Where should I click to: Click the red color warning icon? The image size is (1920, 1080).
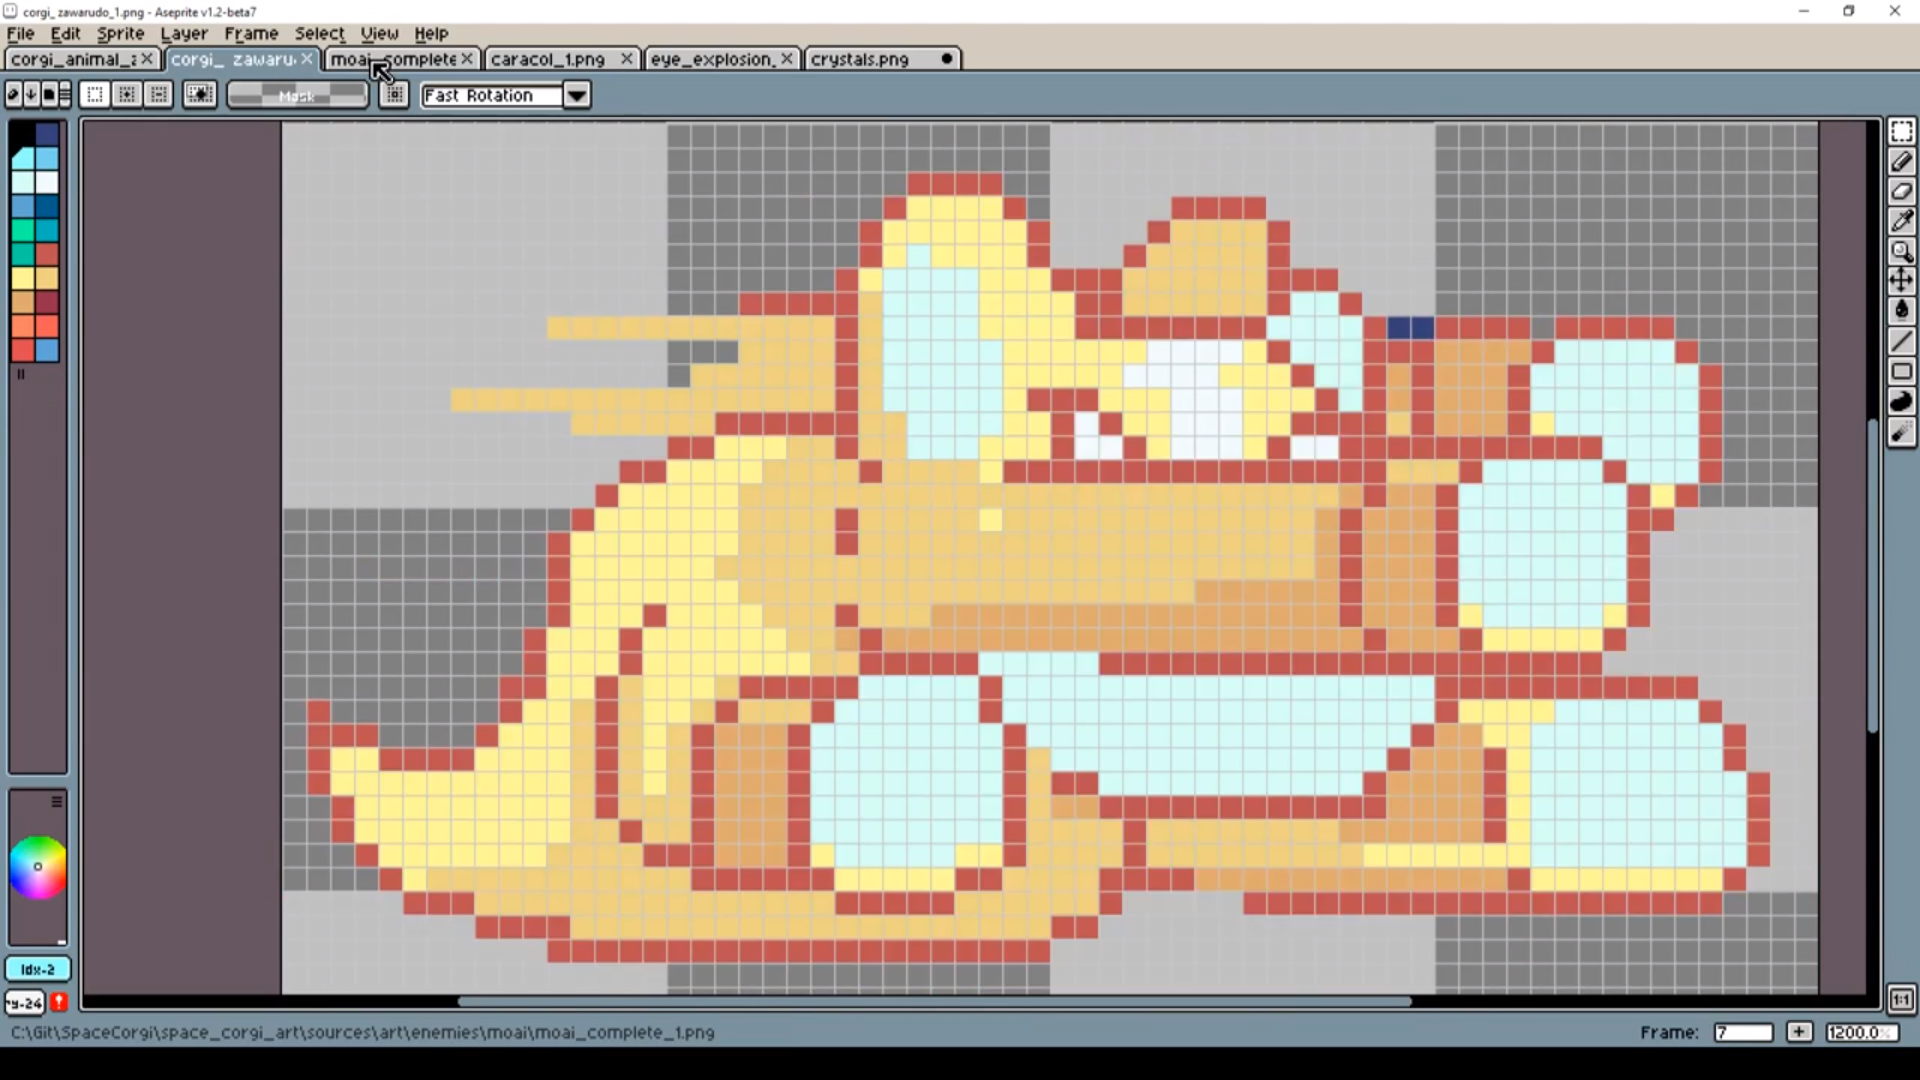click(59, 1001)
